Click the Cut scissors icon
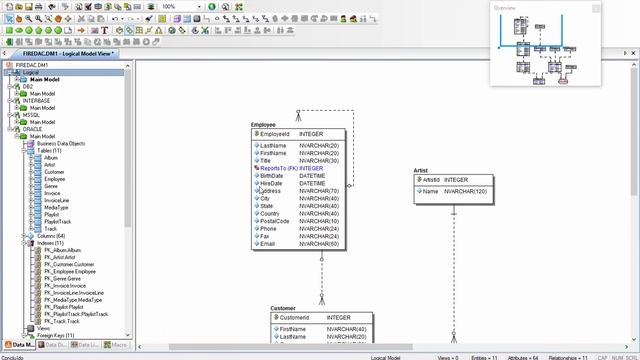The width and height of the screenshot is (640, 360). 81,19
